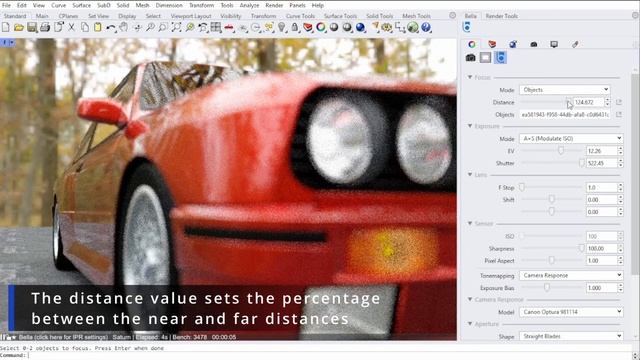Click Bella IPR settings in viewport status bar
The width and height of the screenshot is (640, 360).
64,337
